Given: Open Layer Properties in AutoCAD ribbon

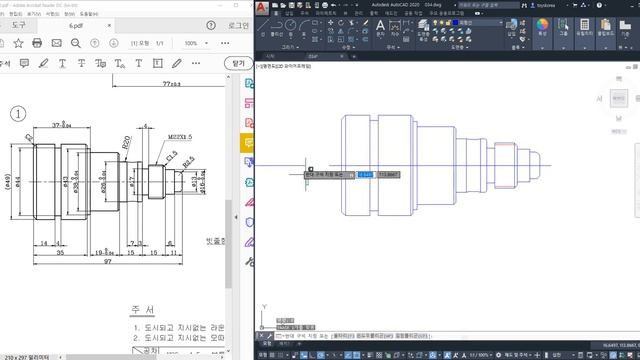Looking at the screenshot, I should [423, 29].
